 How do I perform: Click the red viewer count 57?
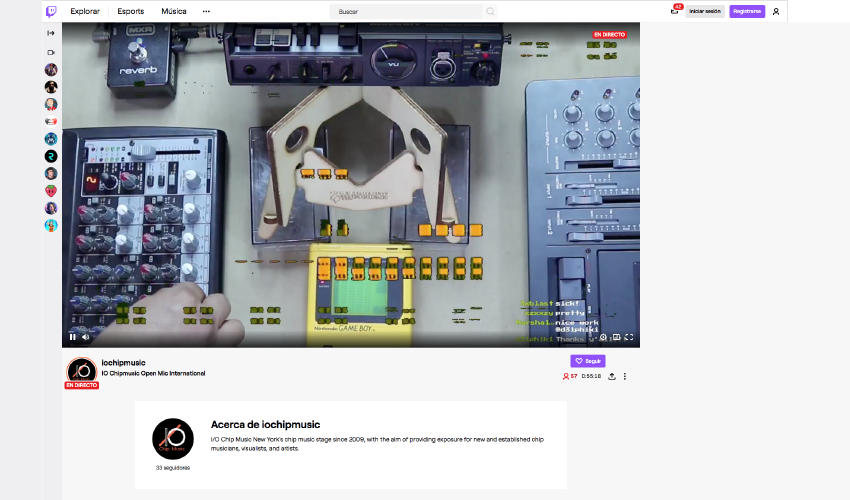point(570,376)
